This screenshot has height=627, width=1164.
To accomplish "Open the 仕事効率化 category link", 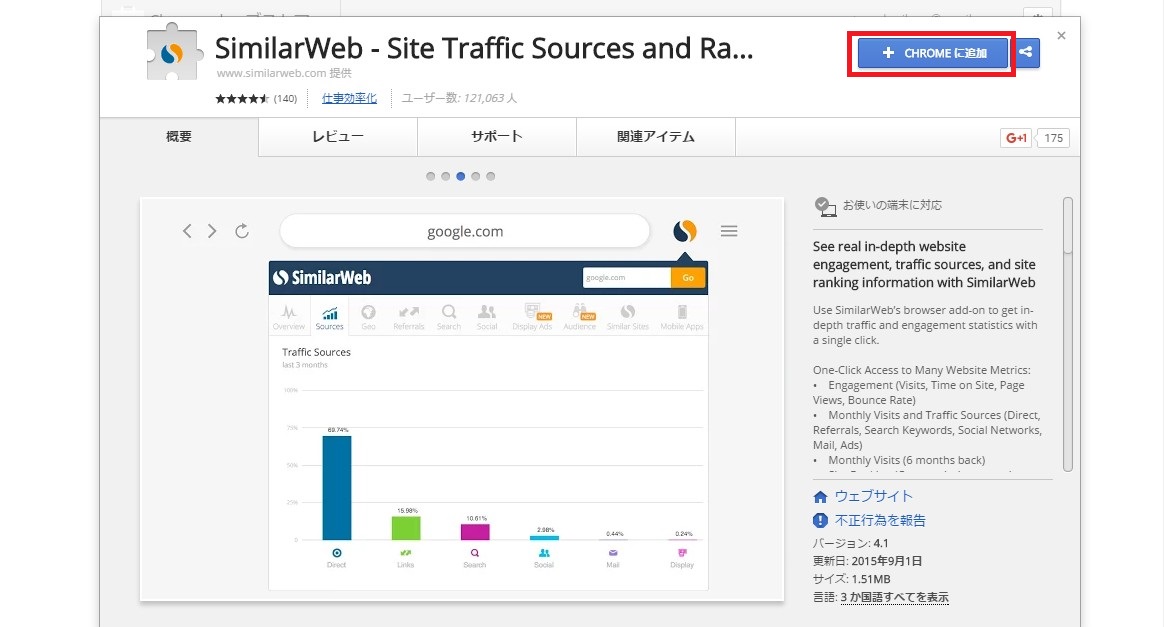I will tap(349, 98).
